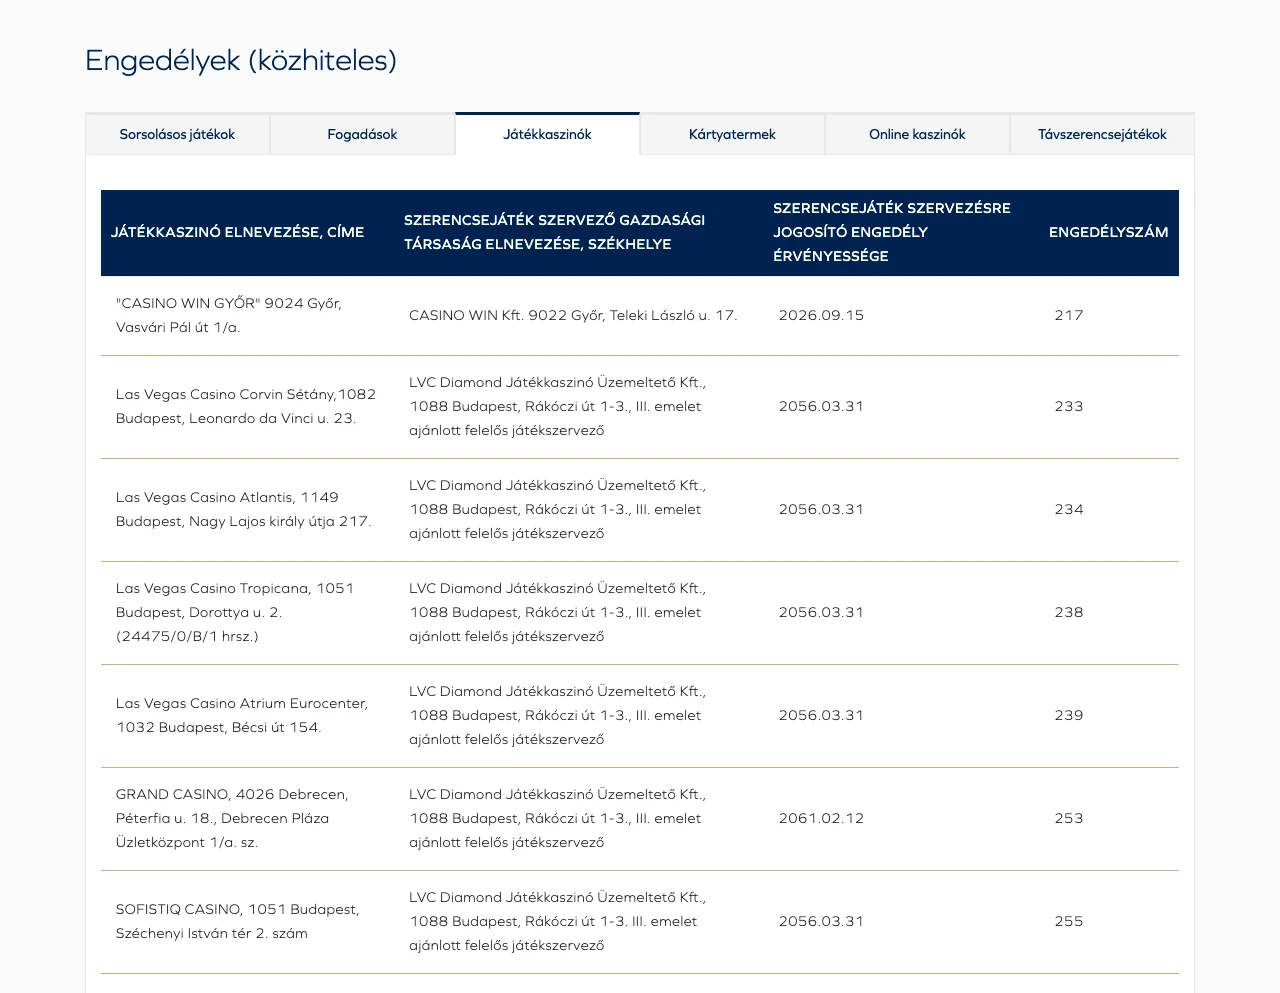The width and height of the screenshot is (1280, 993).
Task: Click license number 234
Action: [x=1069, y=510]
